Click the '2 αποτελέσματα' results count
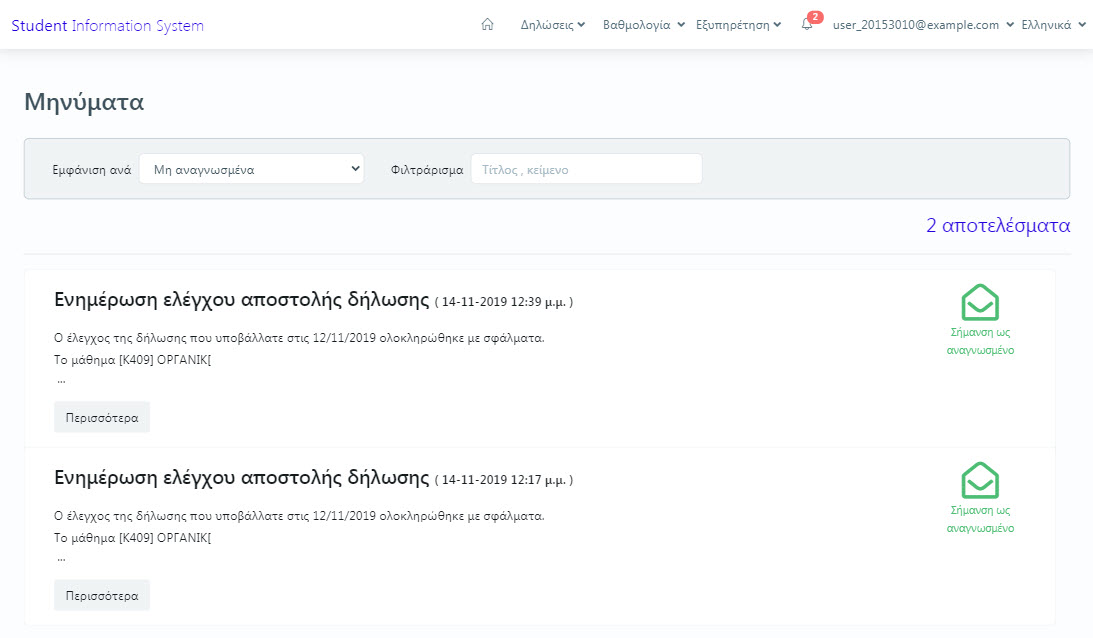This screenshot has height=638, width=1093. [997, 226]
